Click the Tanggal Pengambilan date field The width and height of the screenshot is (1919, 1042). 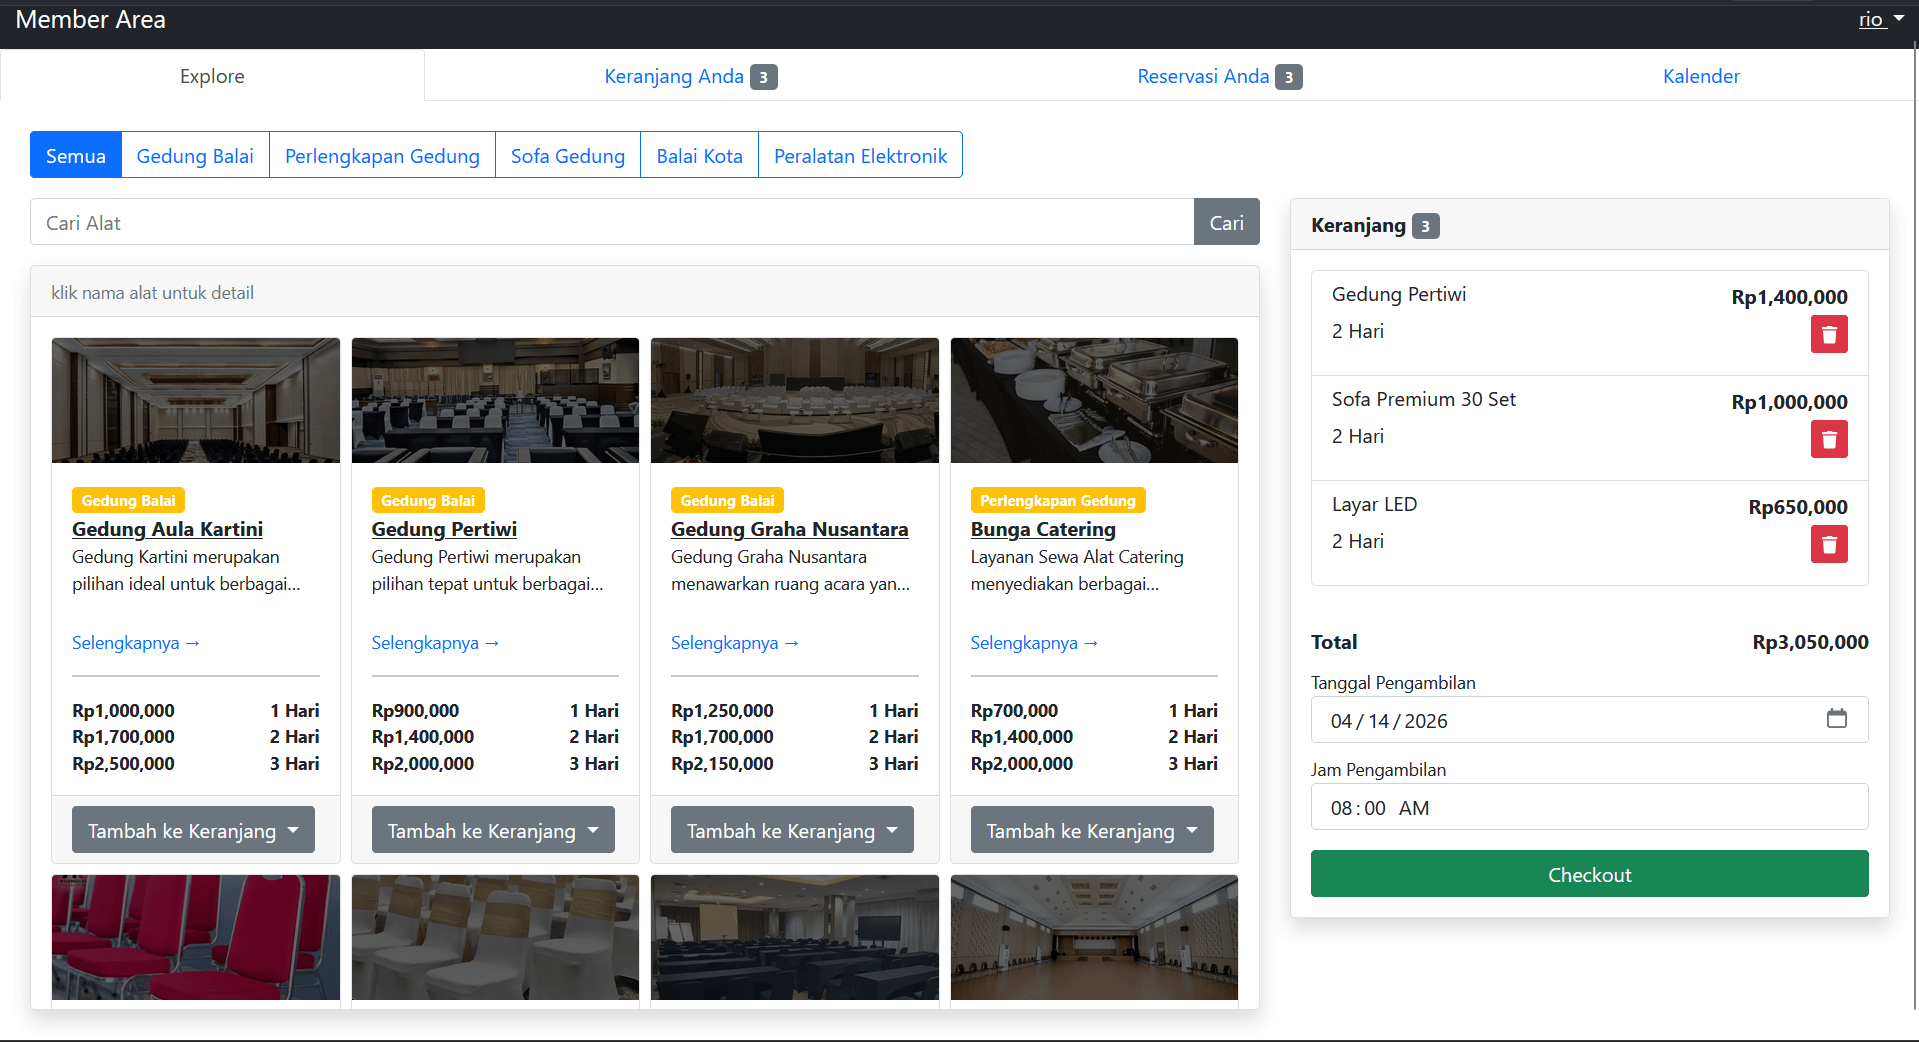[x=1589, y=720]
